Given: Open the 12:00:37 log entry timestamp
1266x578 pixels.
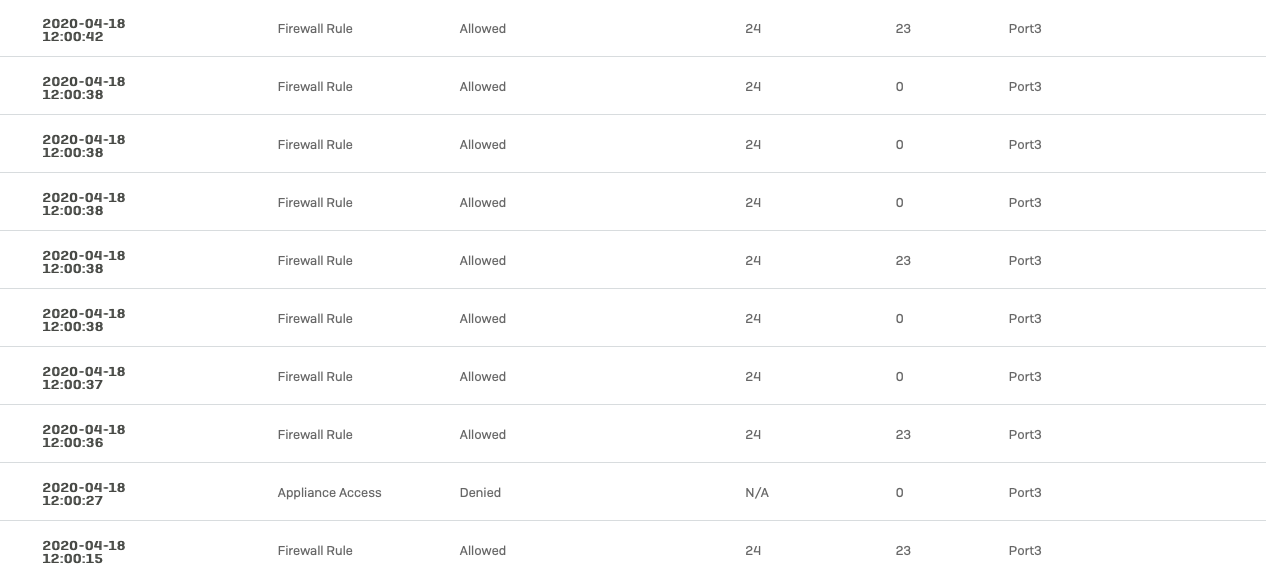Looking at the screenshot, I should 84,377.
